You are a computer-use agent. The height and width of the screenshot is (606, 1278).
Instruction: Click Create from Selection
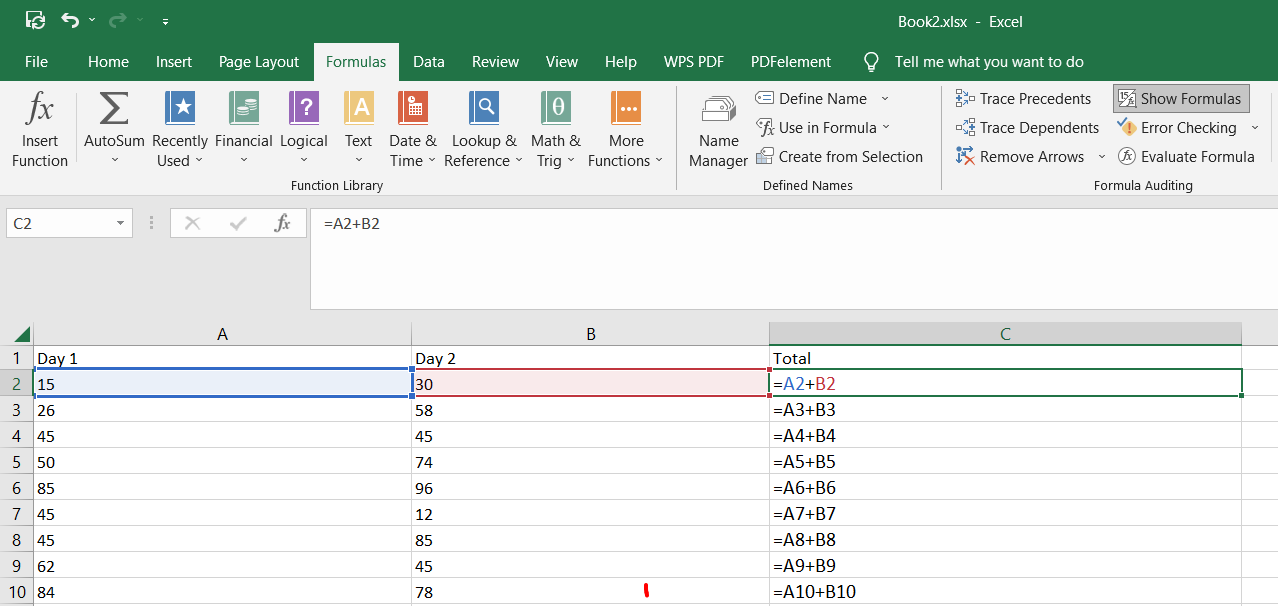click(x=842, y=156)
